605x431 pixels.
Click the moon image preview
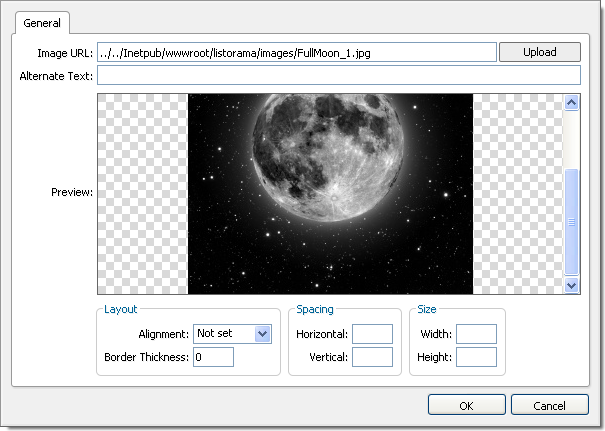[330, 194]
